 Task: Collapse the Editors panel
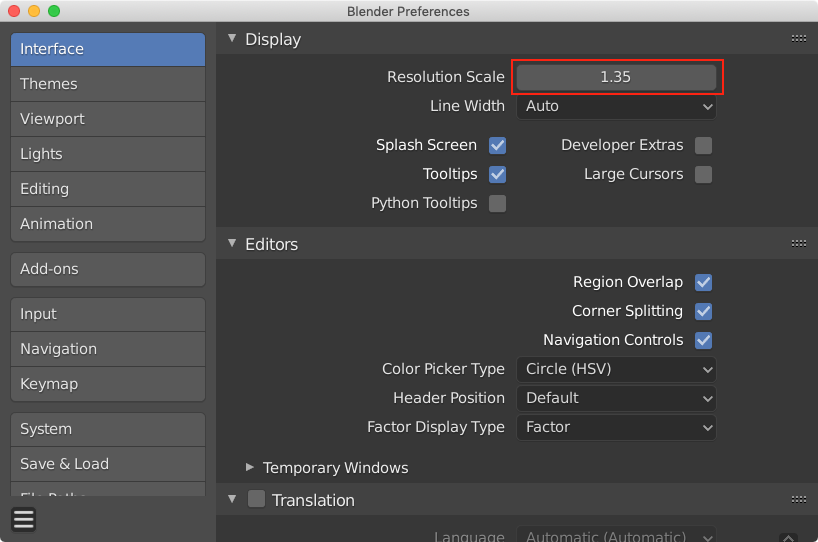[232, 244]
